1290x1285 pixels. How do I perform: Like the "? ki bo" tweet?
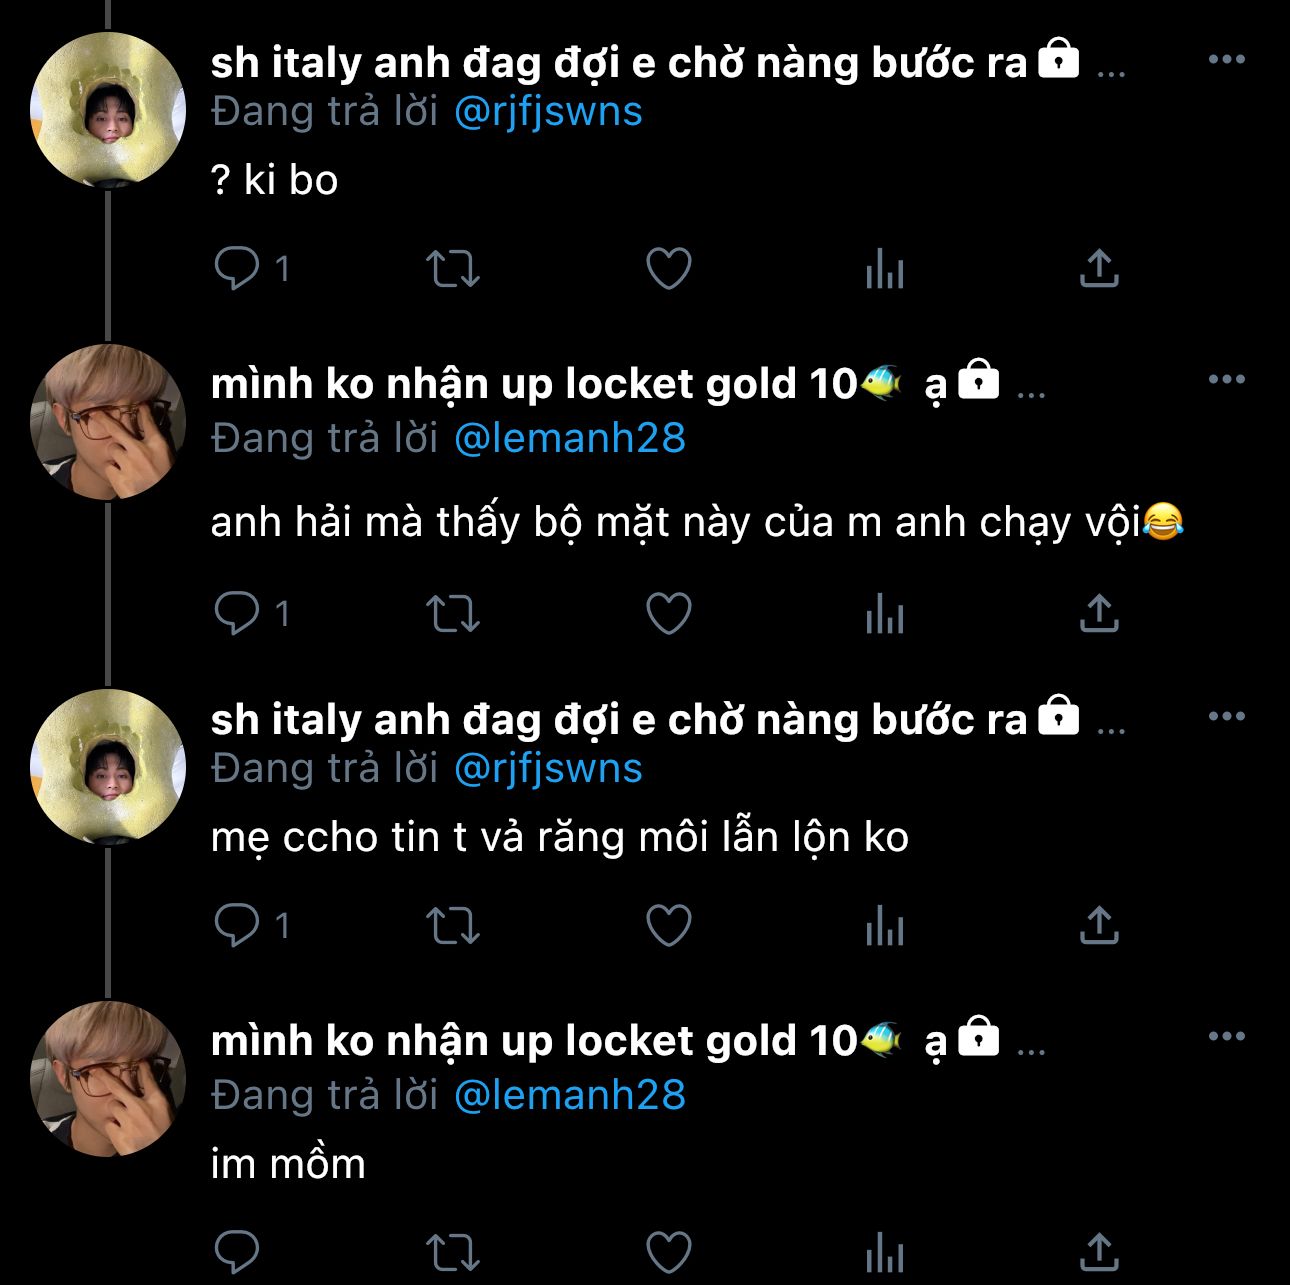point(669,268)
